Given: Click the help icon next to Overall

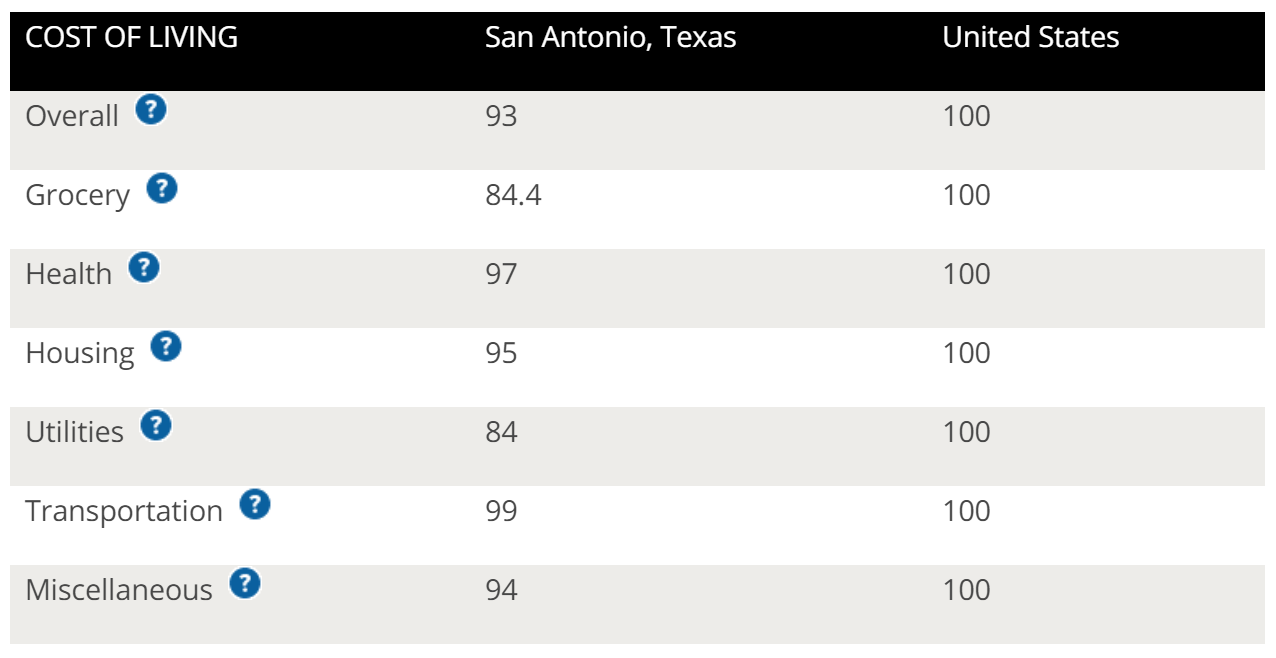Looking at the screenshot, I should point(151,109).
